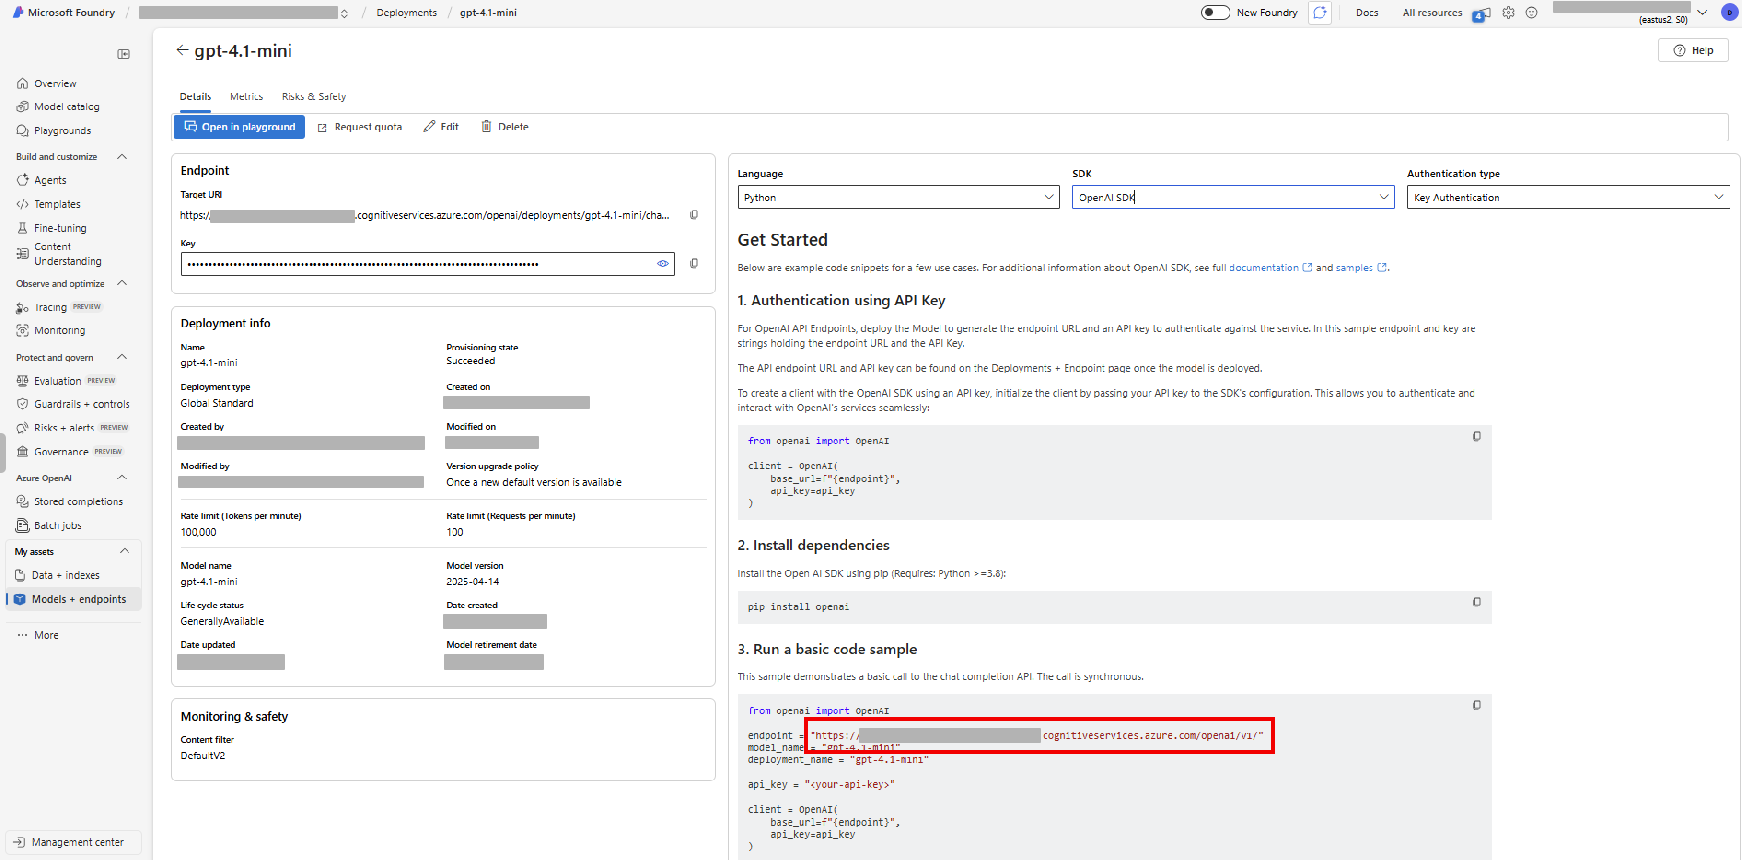Delete the gpt-4.1-mini deployment
The width and height of the screenshot is (1742, 860).
505,127
